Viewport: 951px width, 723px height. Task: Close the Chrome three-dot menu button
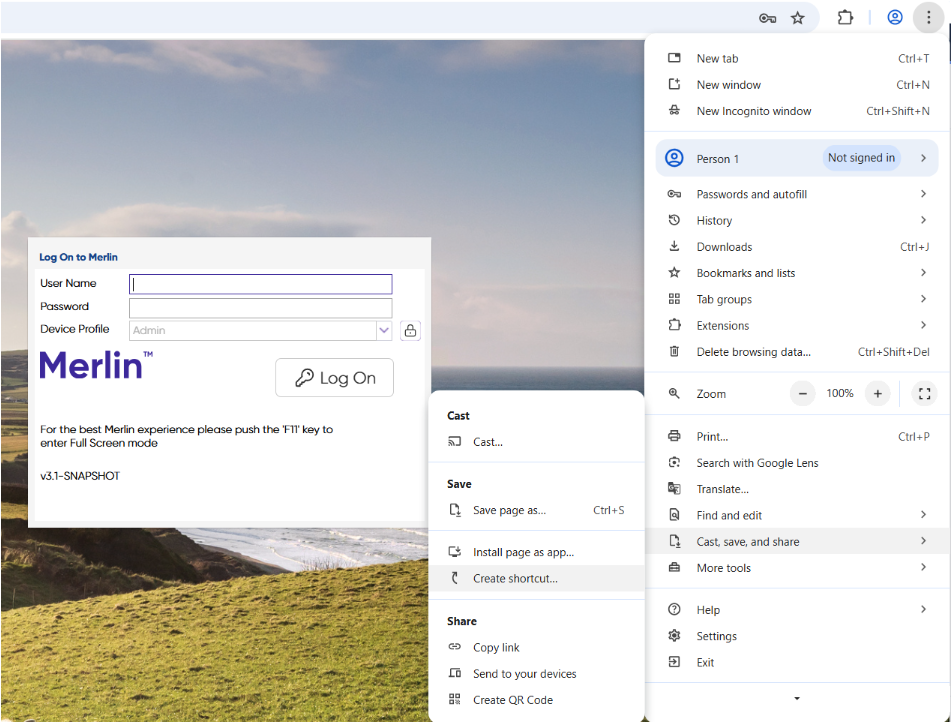point(928,18)
